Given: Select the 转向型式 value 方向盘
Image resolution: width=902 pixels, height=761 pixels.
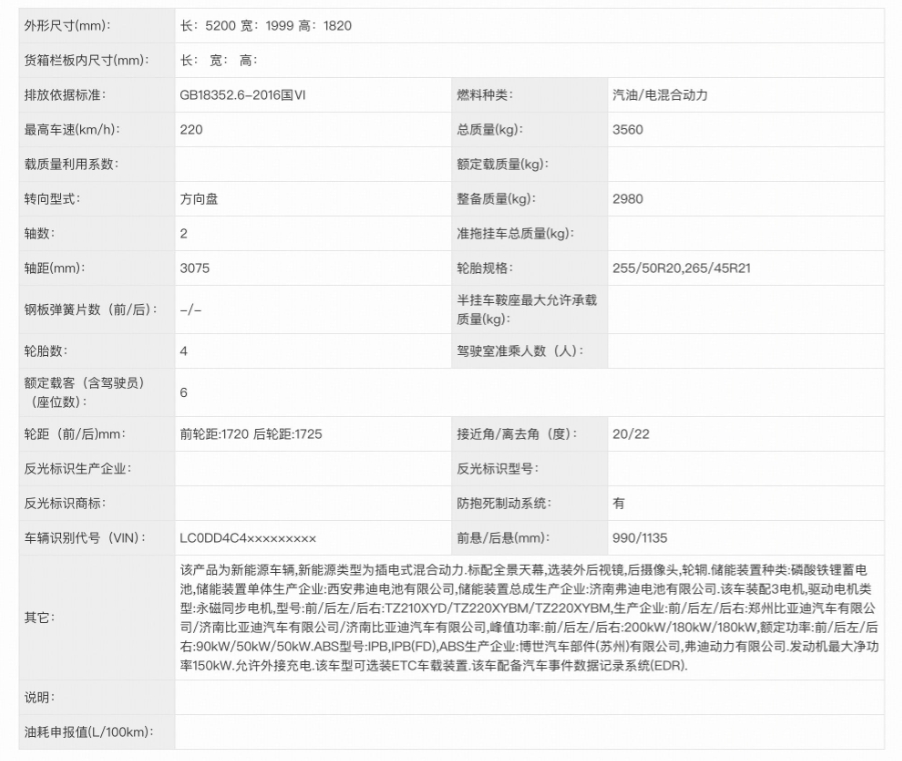Looking at the screenshot, I should [x=199, y=199].
